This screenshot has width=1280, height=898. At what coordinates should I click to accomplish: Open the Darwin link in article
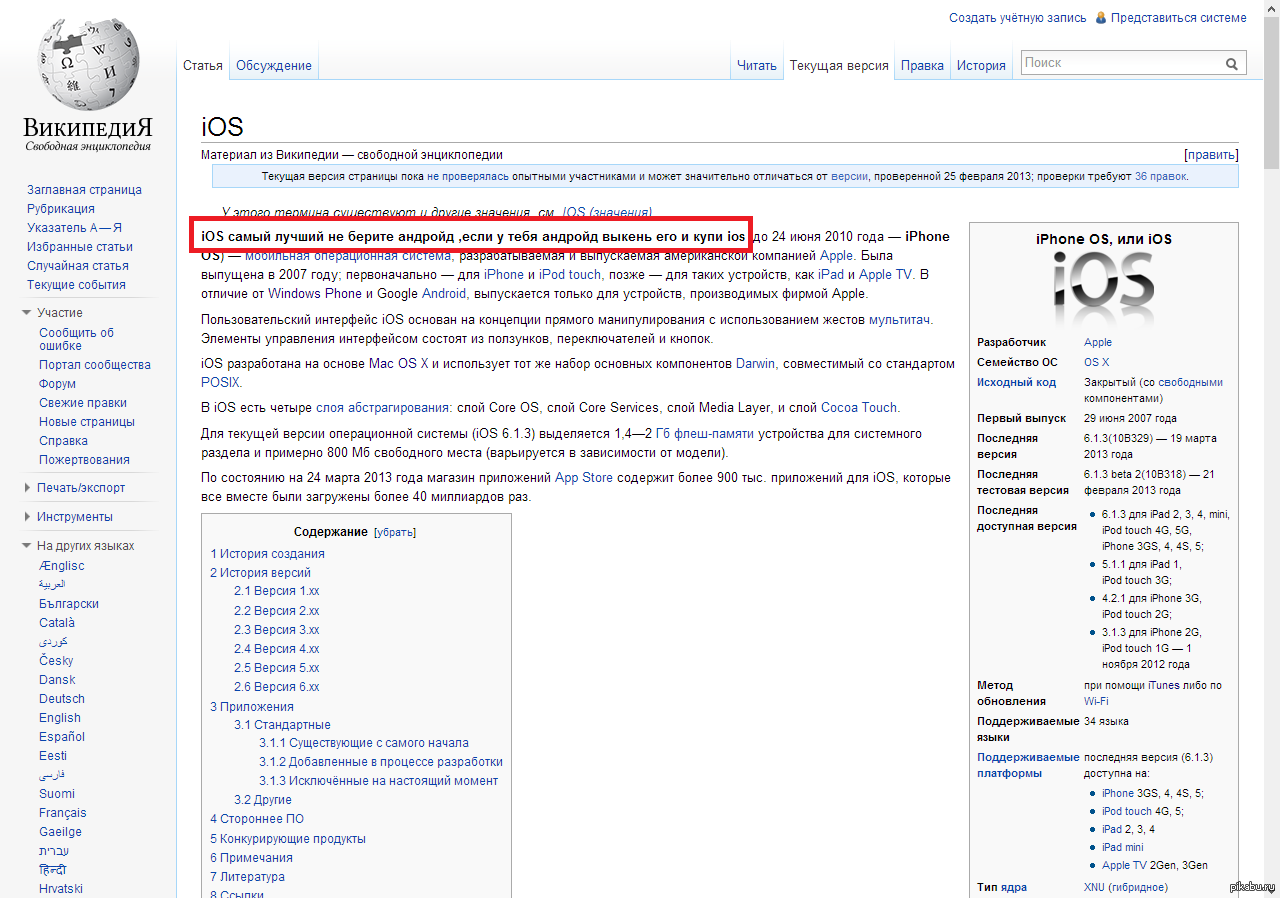coord(755,364)
